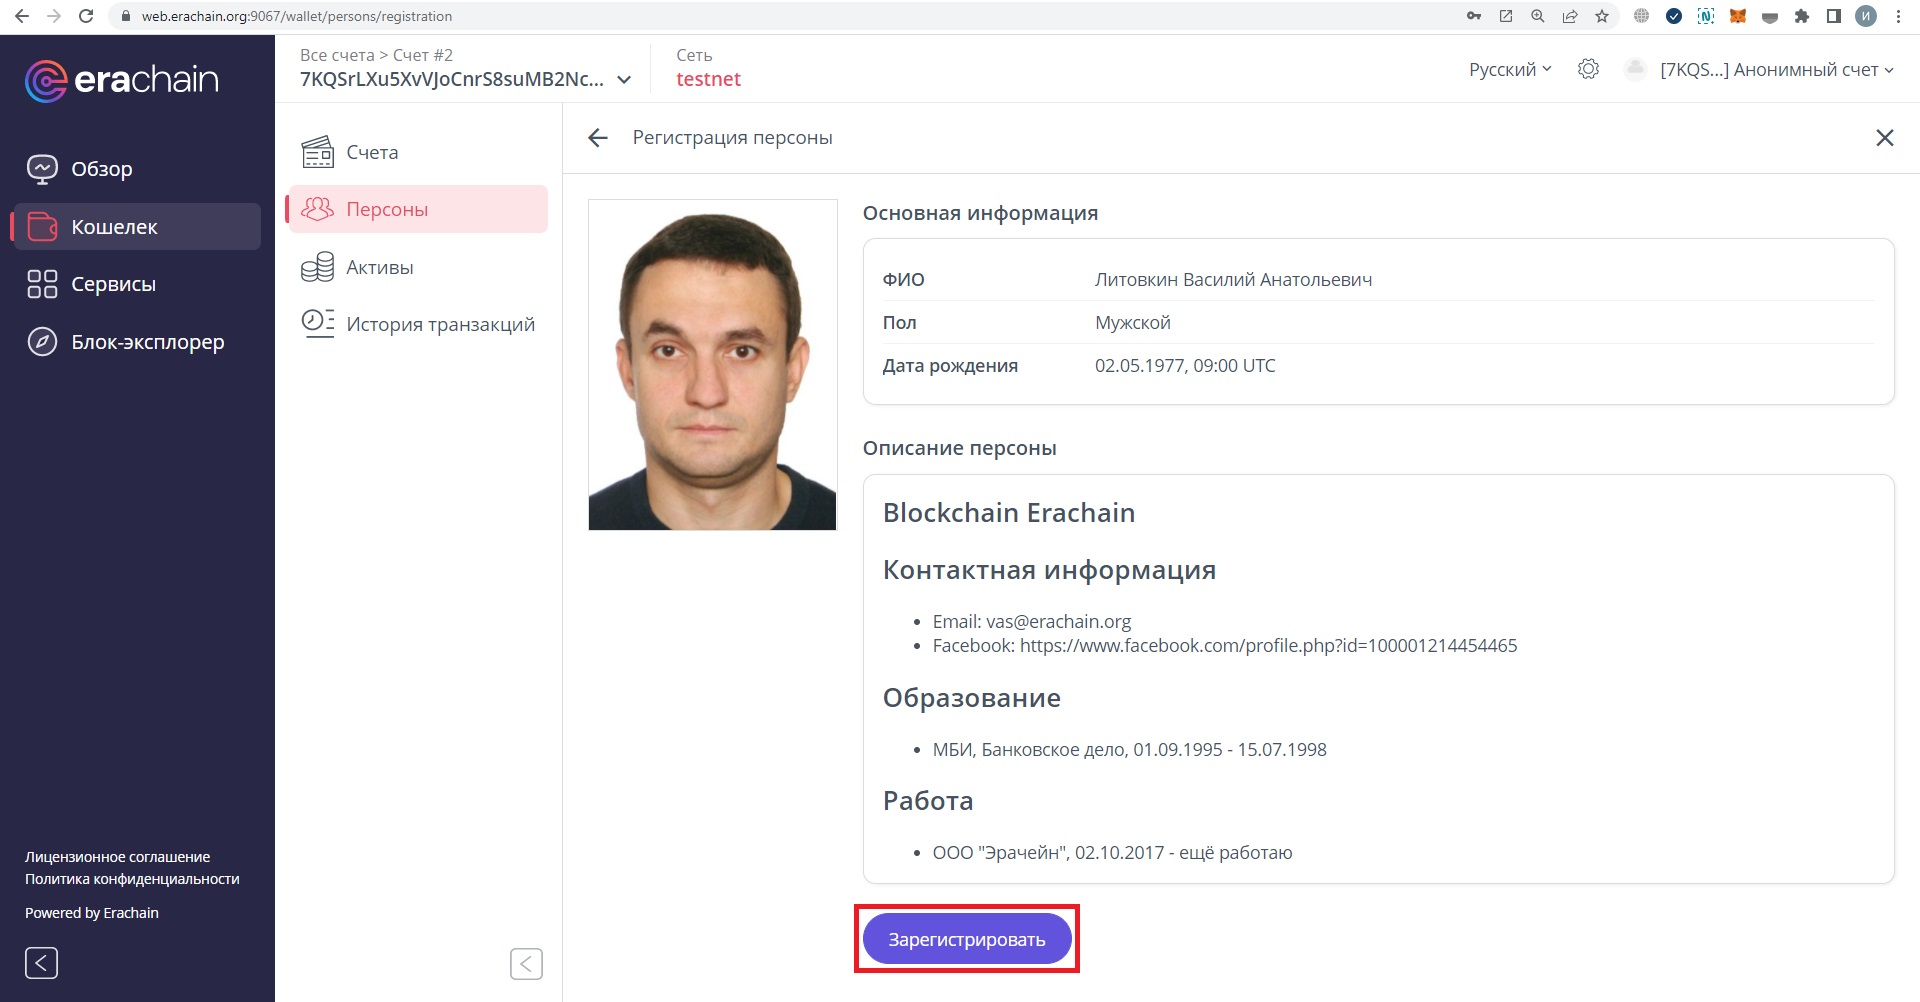Click the Erachain logo

click(x=121, y=80)
